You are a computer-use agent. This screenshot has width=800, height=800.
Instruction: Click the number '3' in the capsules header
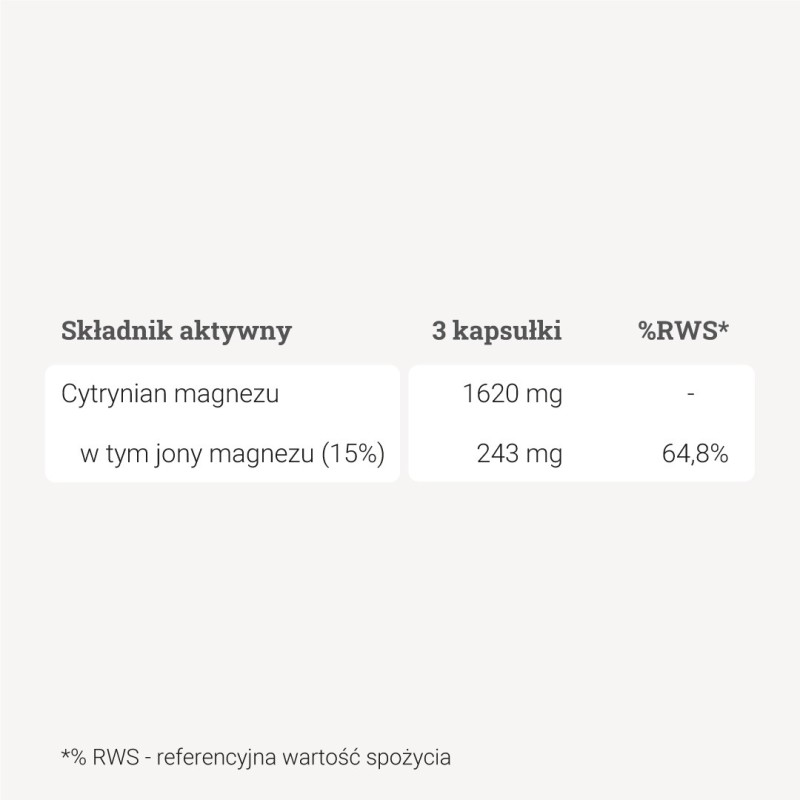(x=439, y=332)
